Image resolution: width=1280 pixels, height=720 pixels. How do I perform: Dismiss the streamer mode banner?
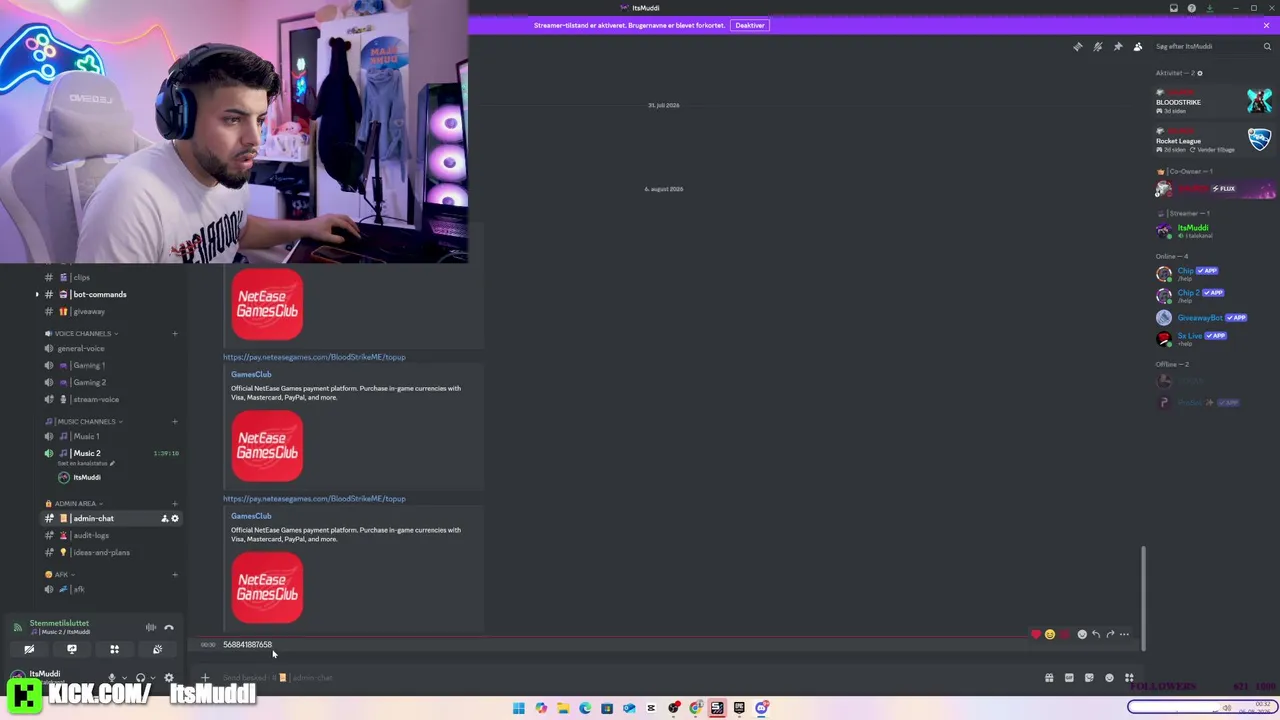tap(1266, 25)
